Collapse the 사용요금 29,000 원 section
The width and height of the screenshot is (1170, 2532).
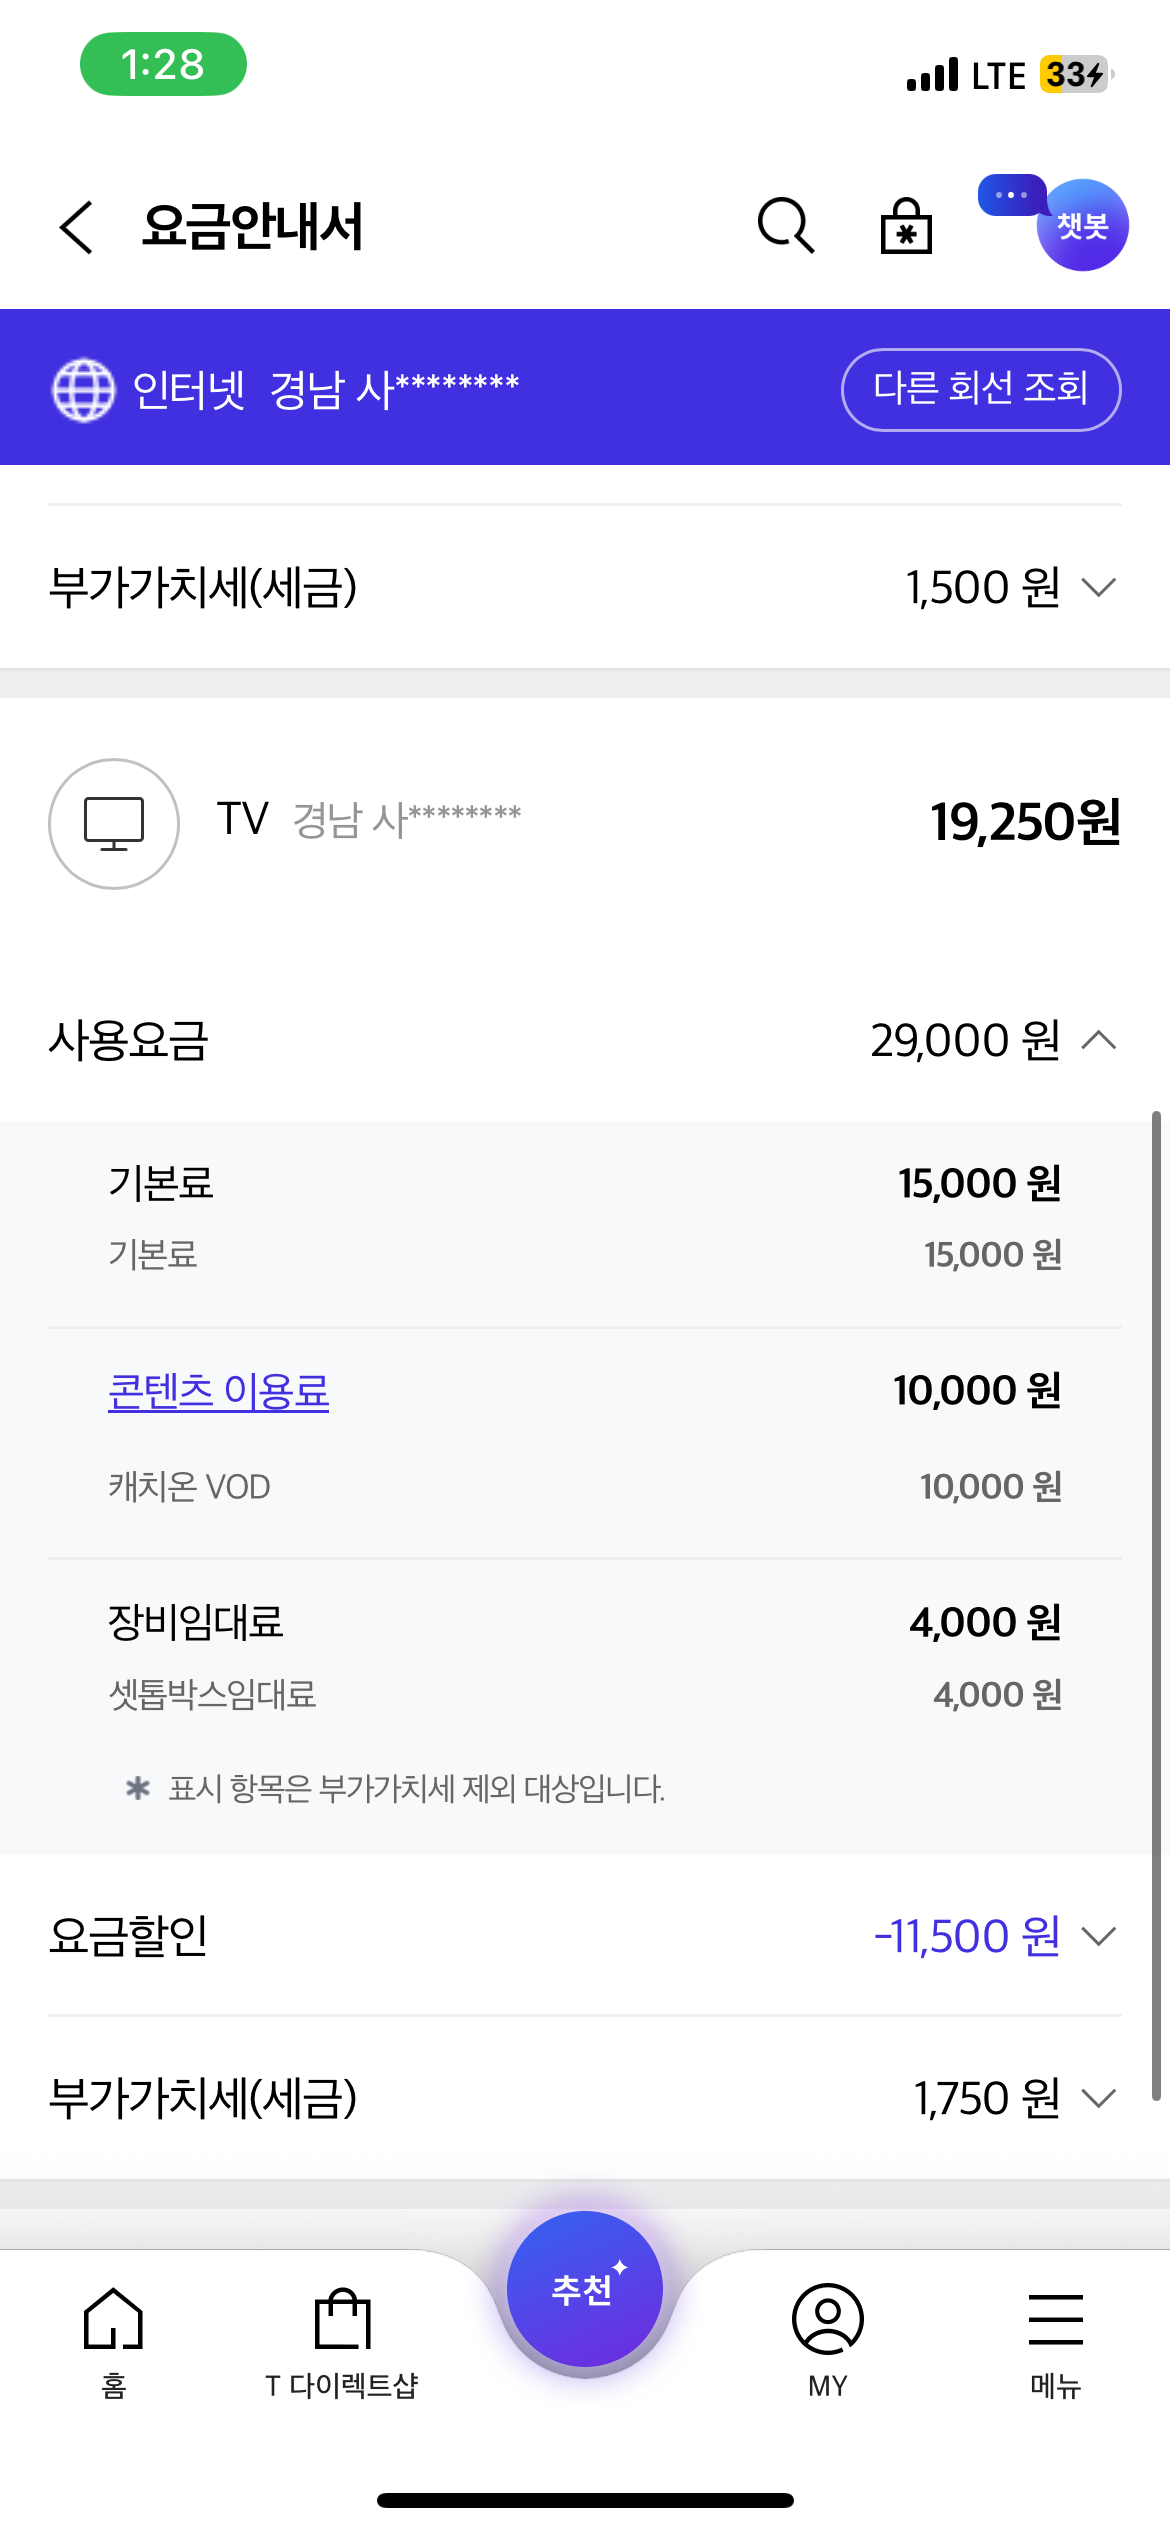[x=1098, y=1040]
